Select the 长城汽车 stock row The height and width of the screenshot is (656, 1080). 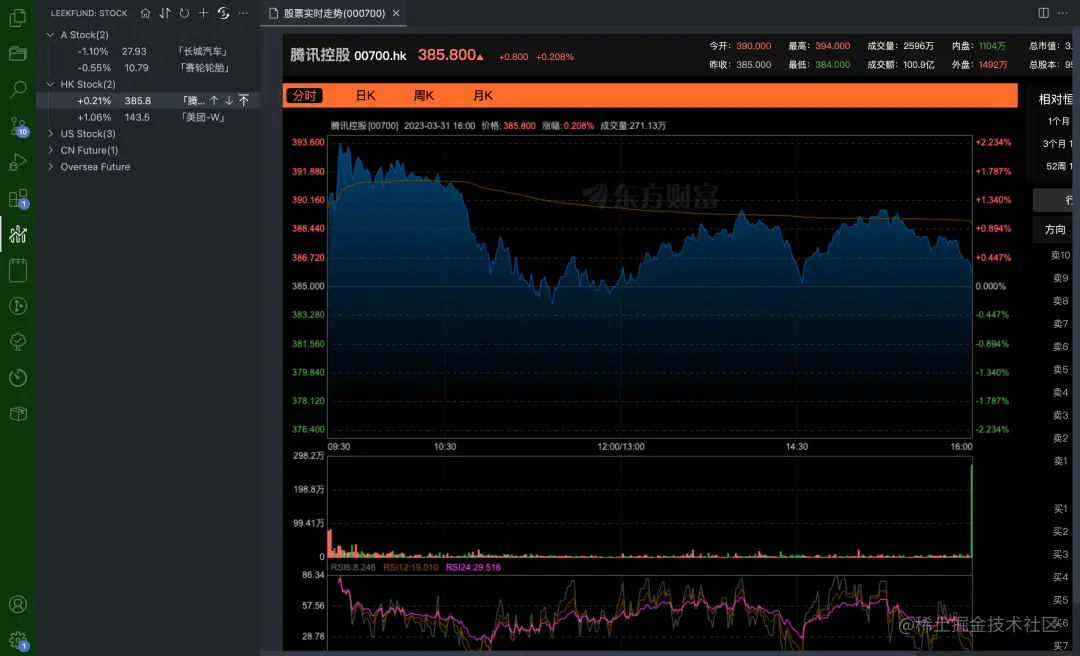coord(148,51)
